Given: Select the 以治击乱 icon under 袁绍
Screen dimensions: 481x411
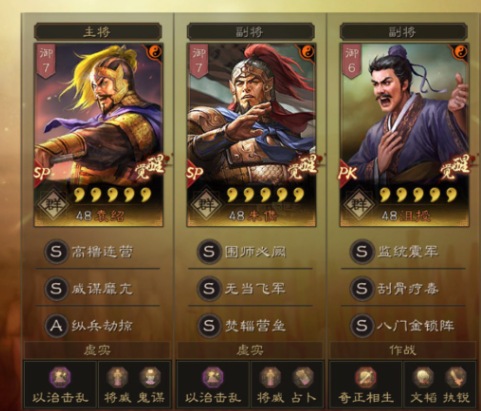Looking at the screenshot, I should point(60,377).
